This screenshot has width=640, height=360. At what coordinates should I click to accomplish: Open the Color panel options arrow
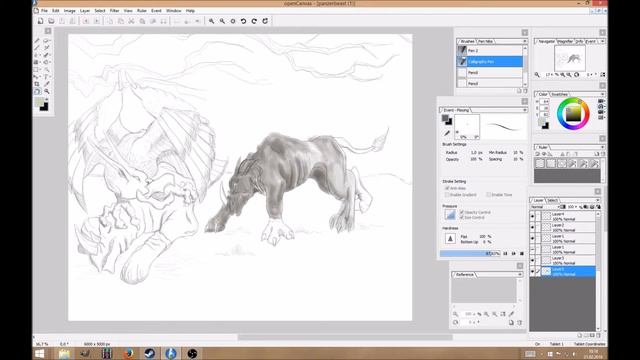[x=602, y=94]
